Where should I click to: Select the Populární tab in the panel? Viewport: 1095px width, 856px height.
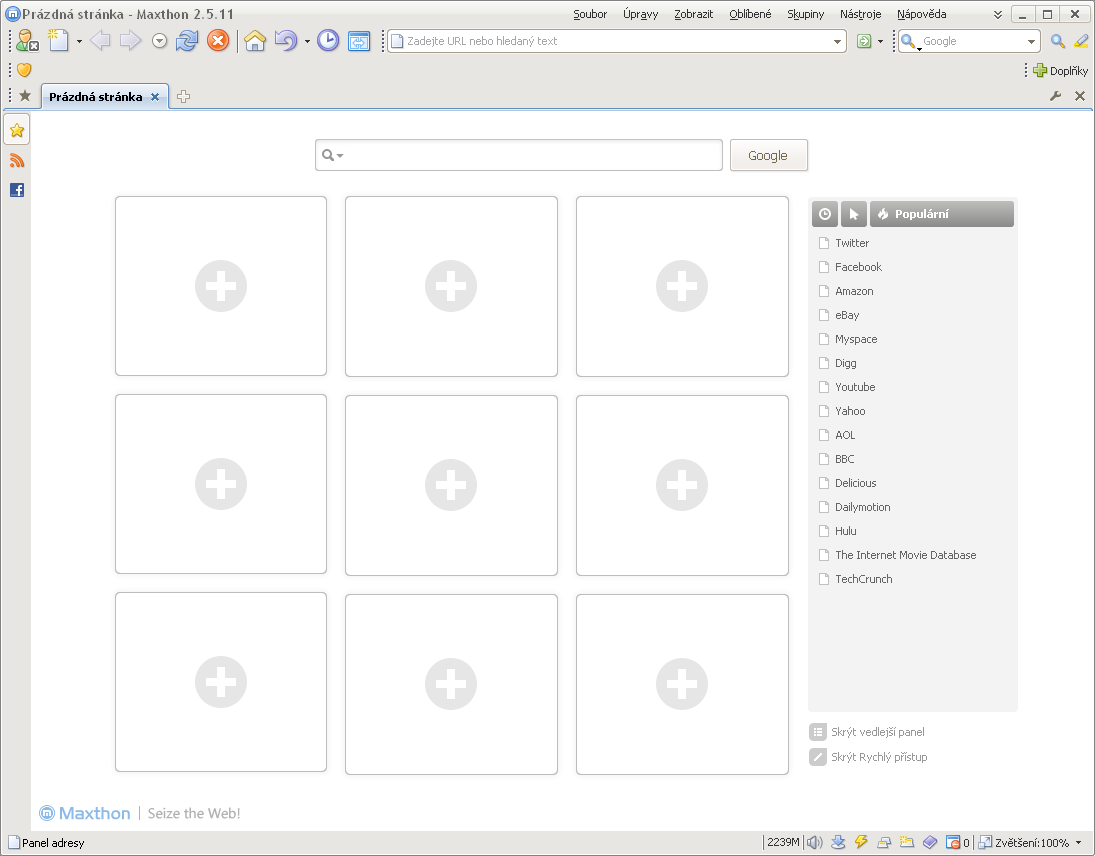[942, 213]
